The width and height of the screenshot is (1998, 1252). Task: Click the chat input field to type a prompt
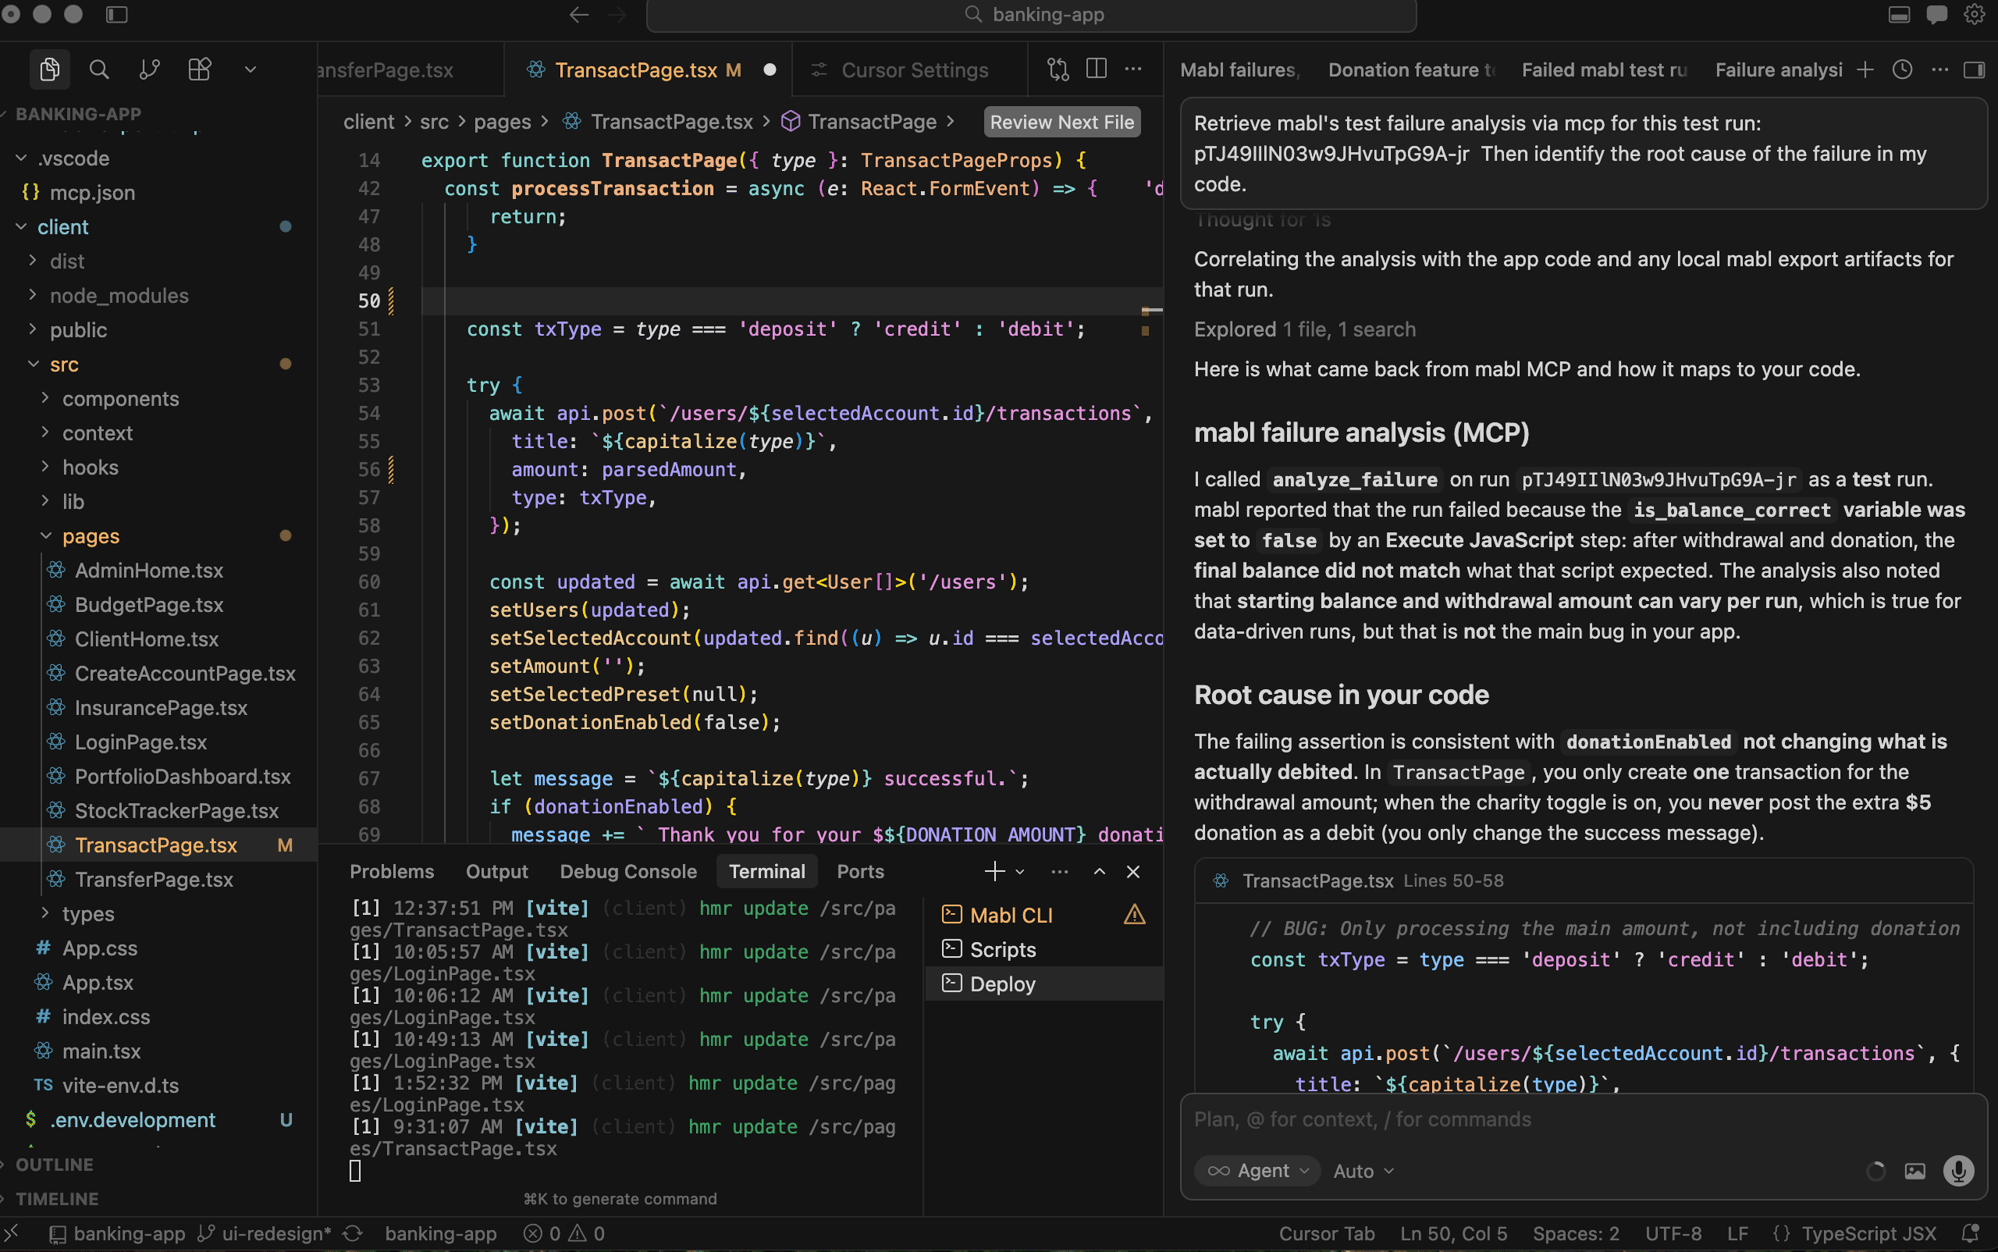tap(1450, 1119)
